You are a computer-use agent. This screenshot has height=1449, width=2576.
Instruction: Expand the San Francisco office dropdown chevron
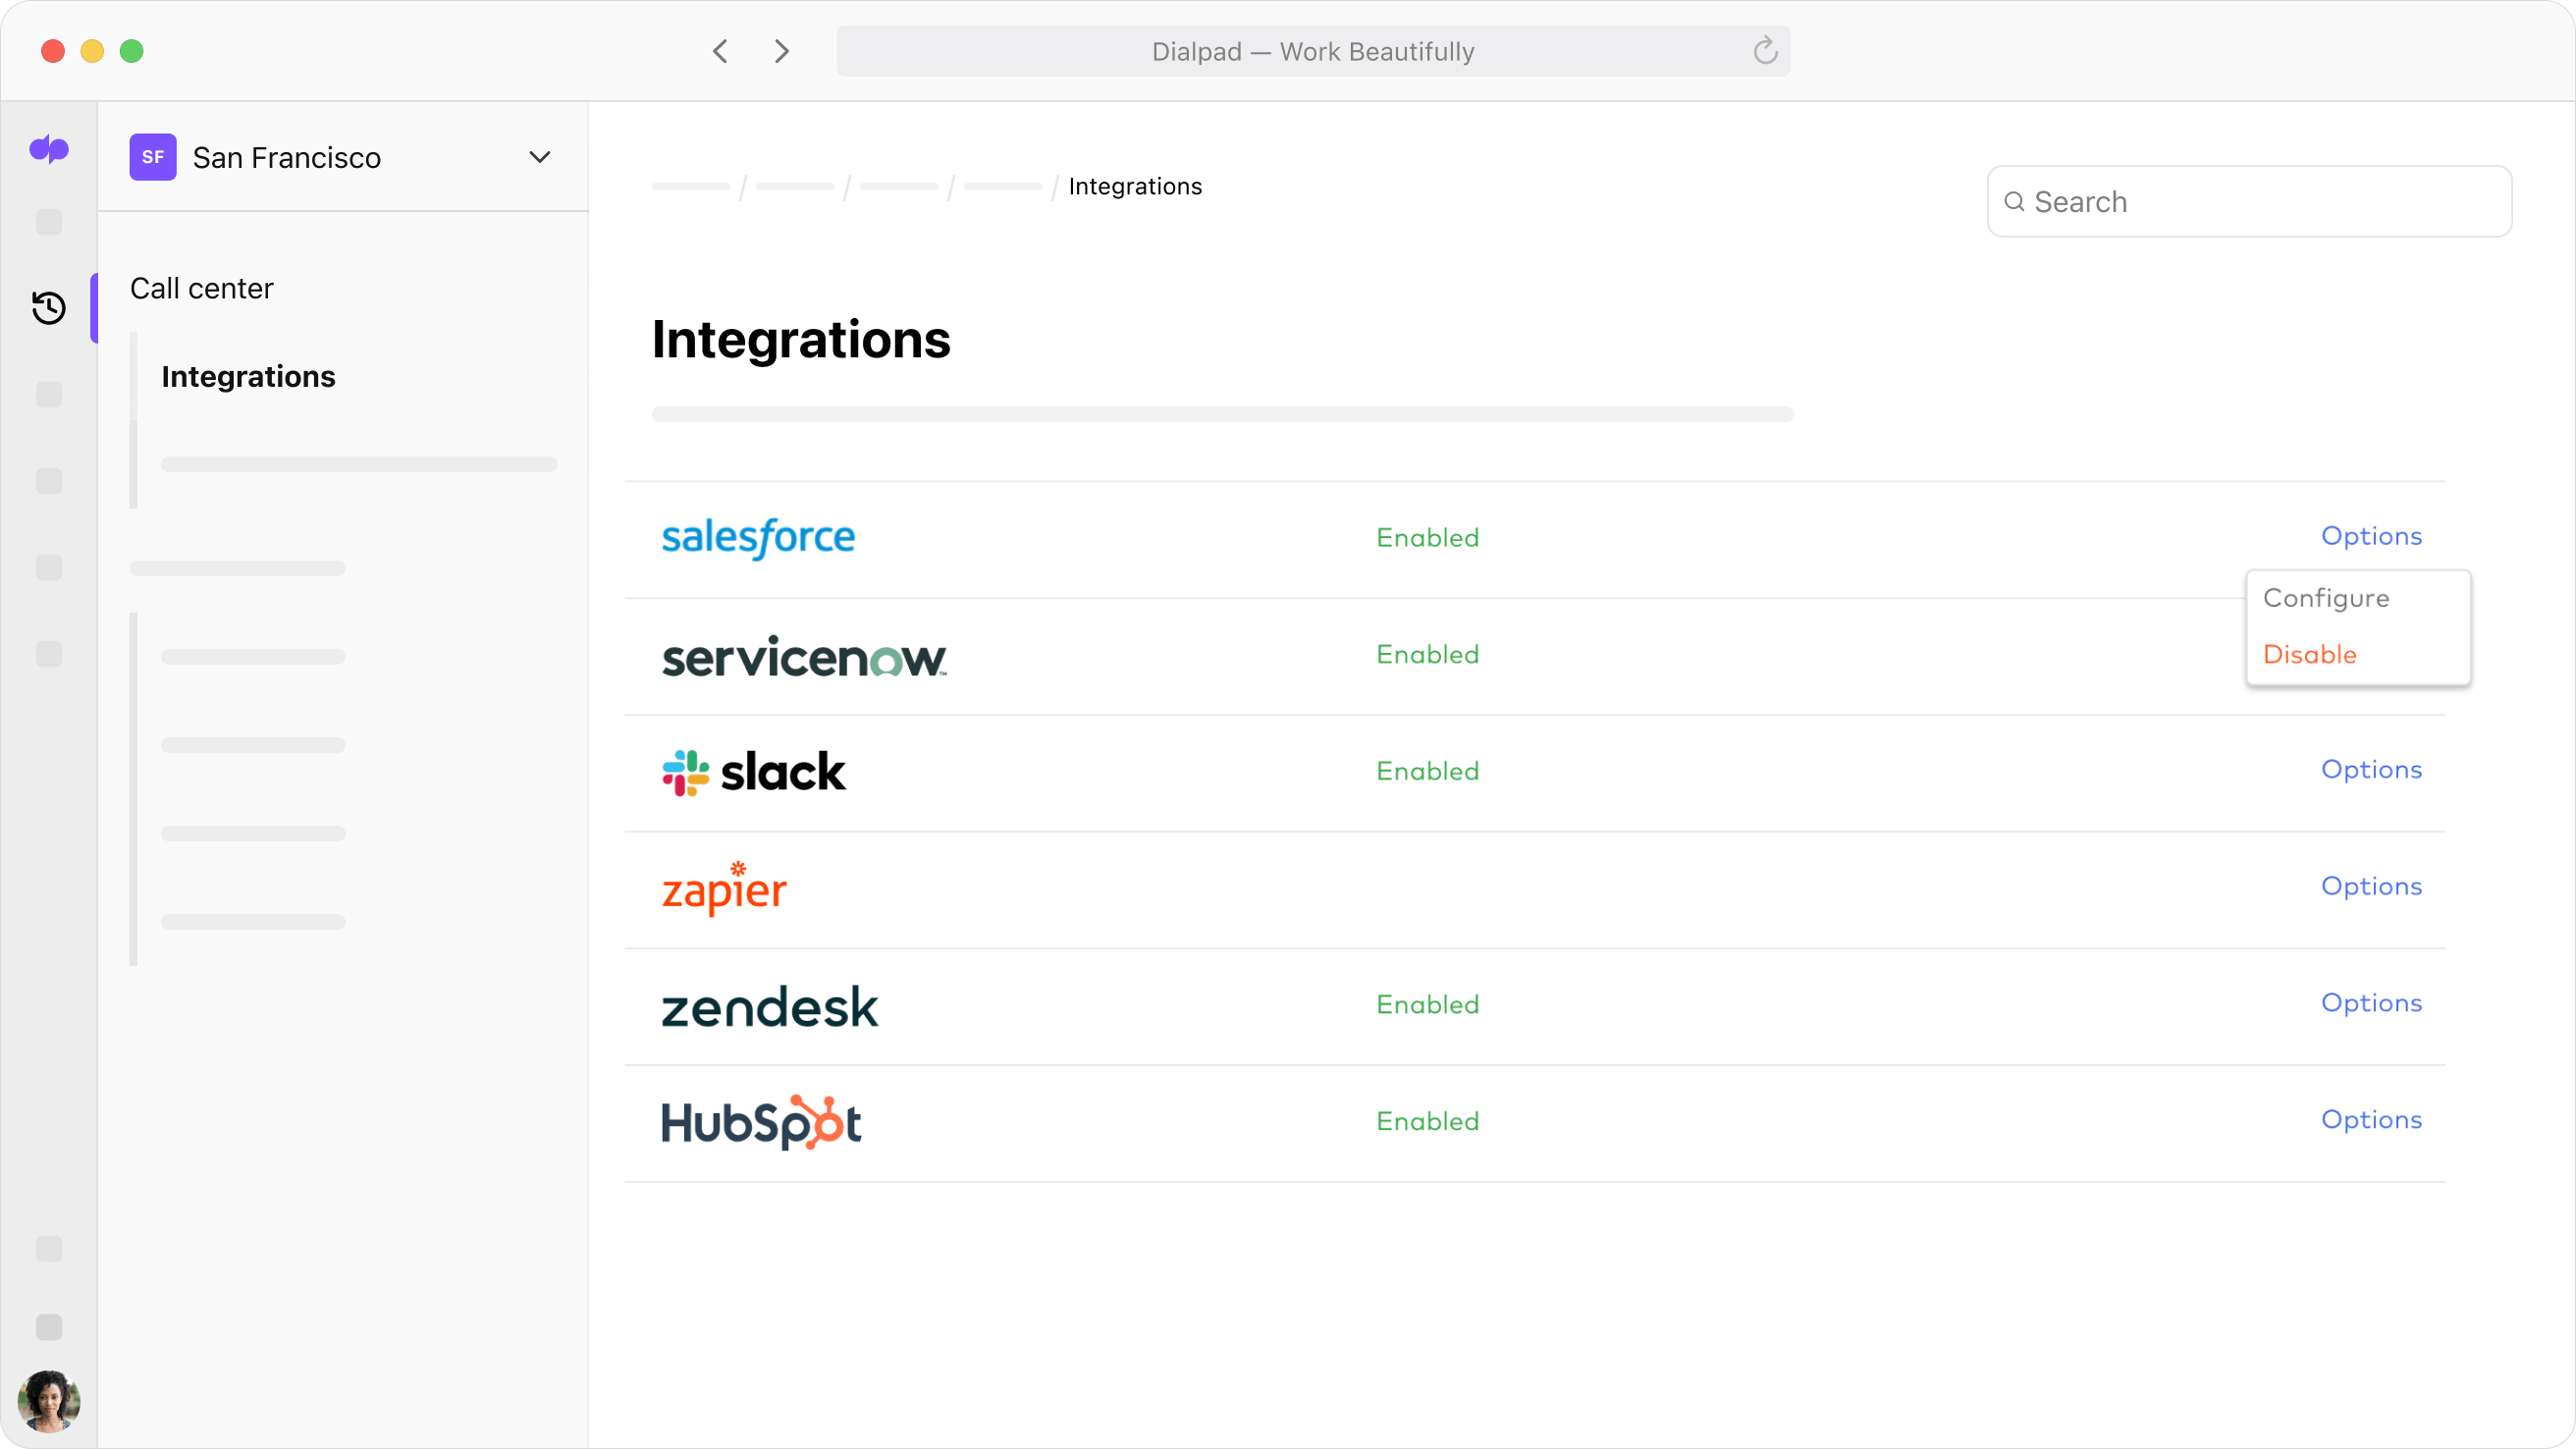540,157
